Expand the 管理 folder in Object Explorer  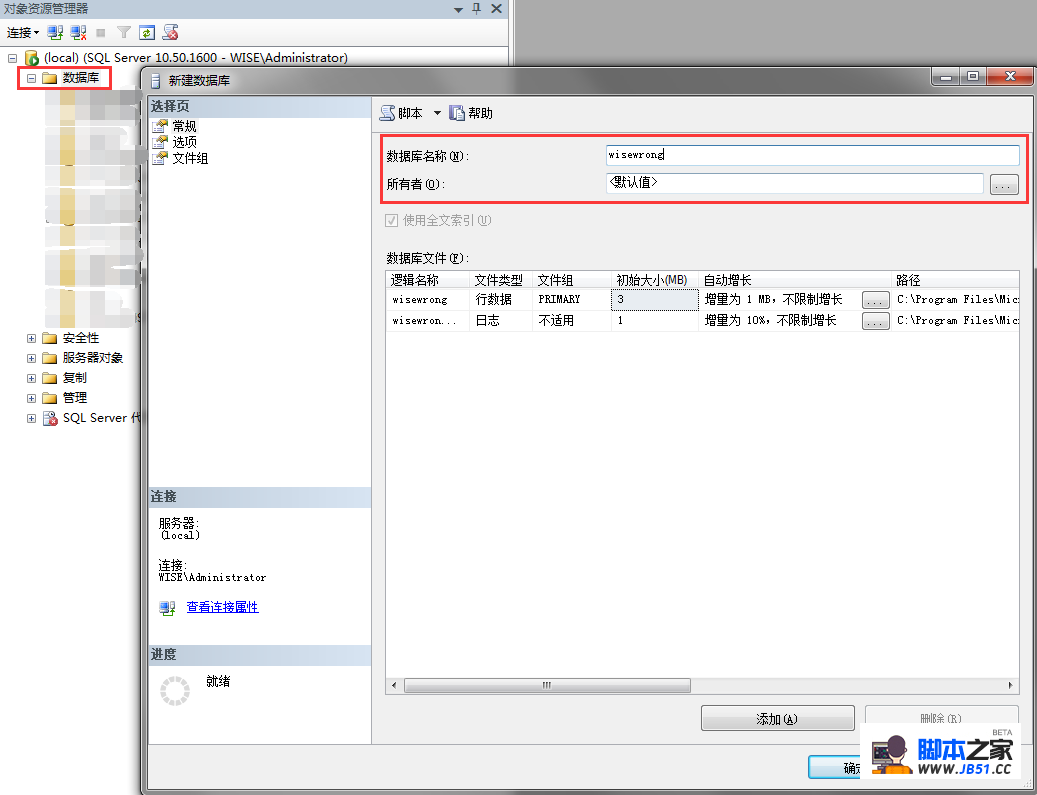pos(30,398)
